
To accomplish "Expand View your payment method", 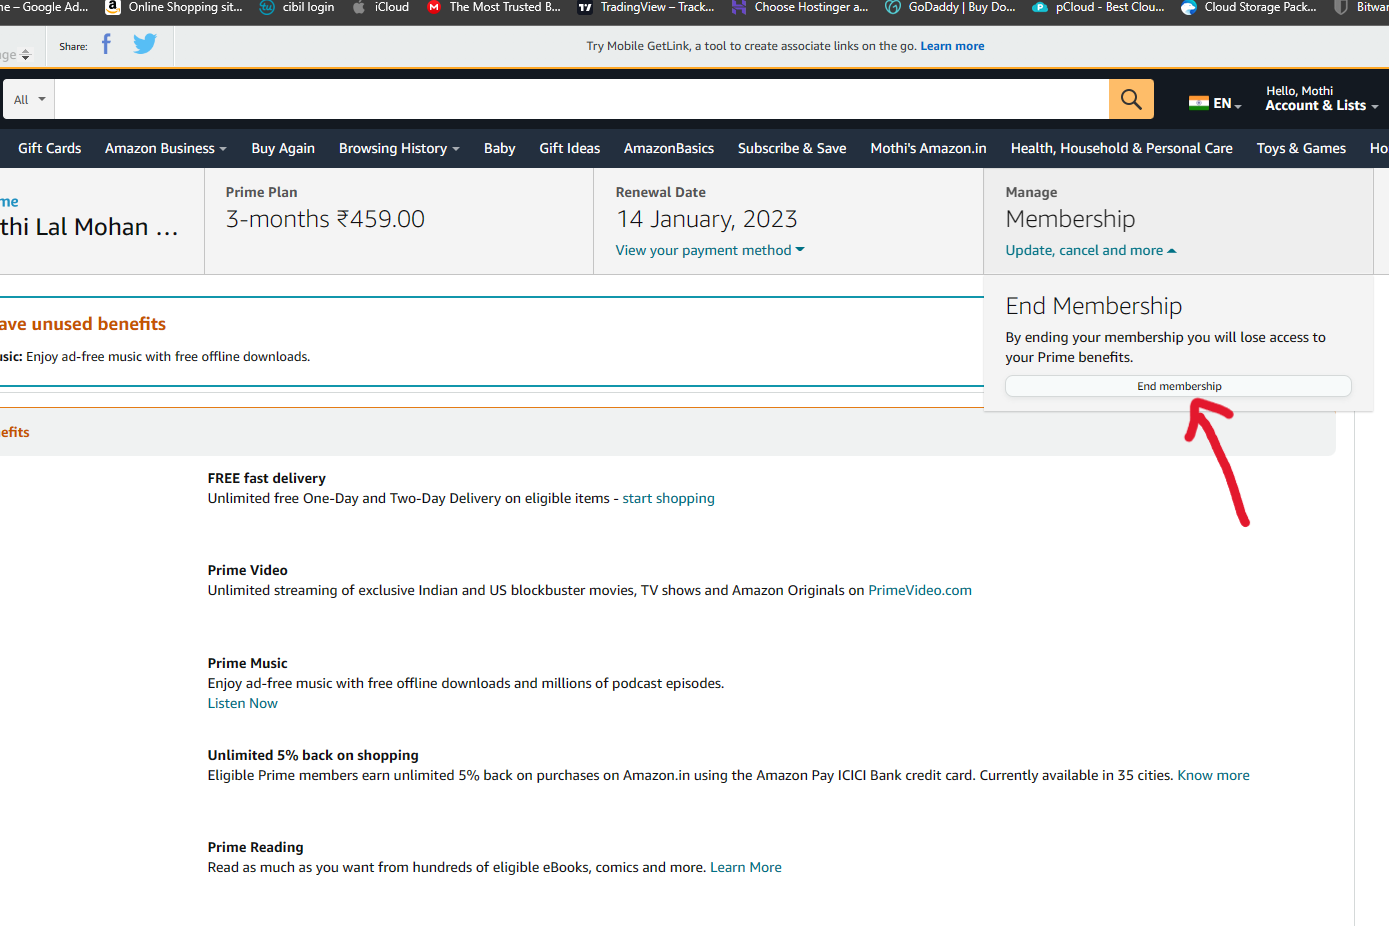I will pyautogui.click(x=710, y=250).
